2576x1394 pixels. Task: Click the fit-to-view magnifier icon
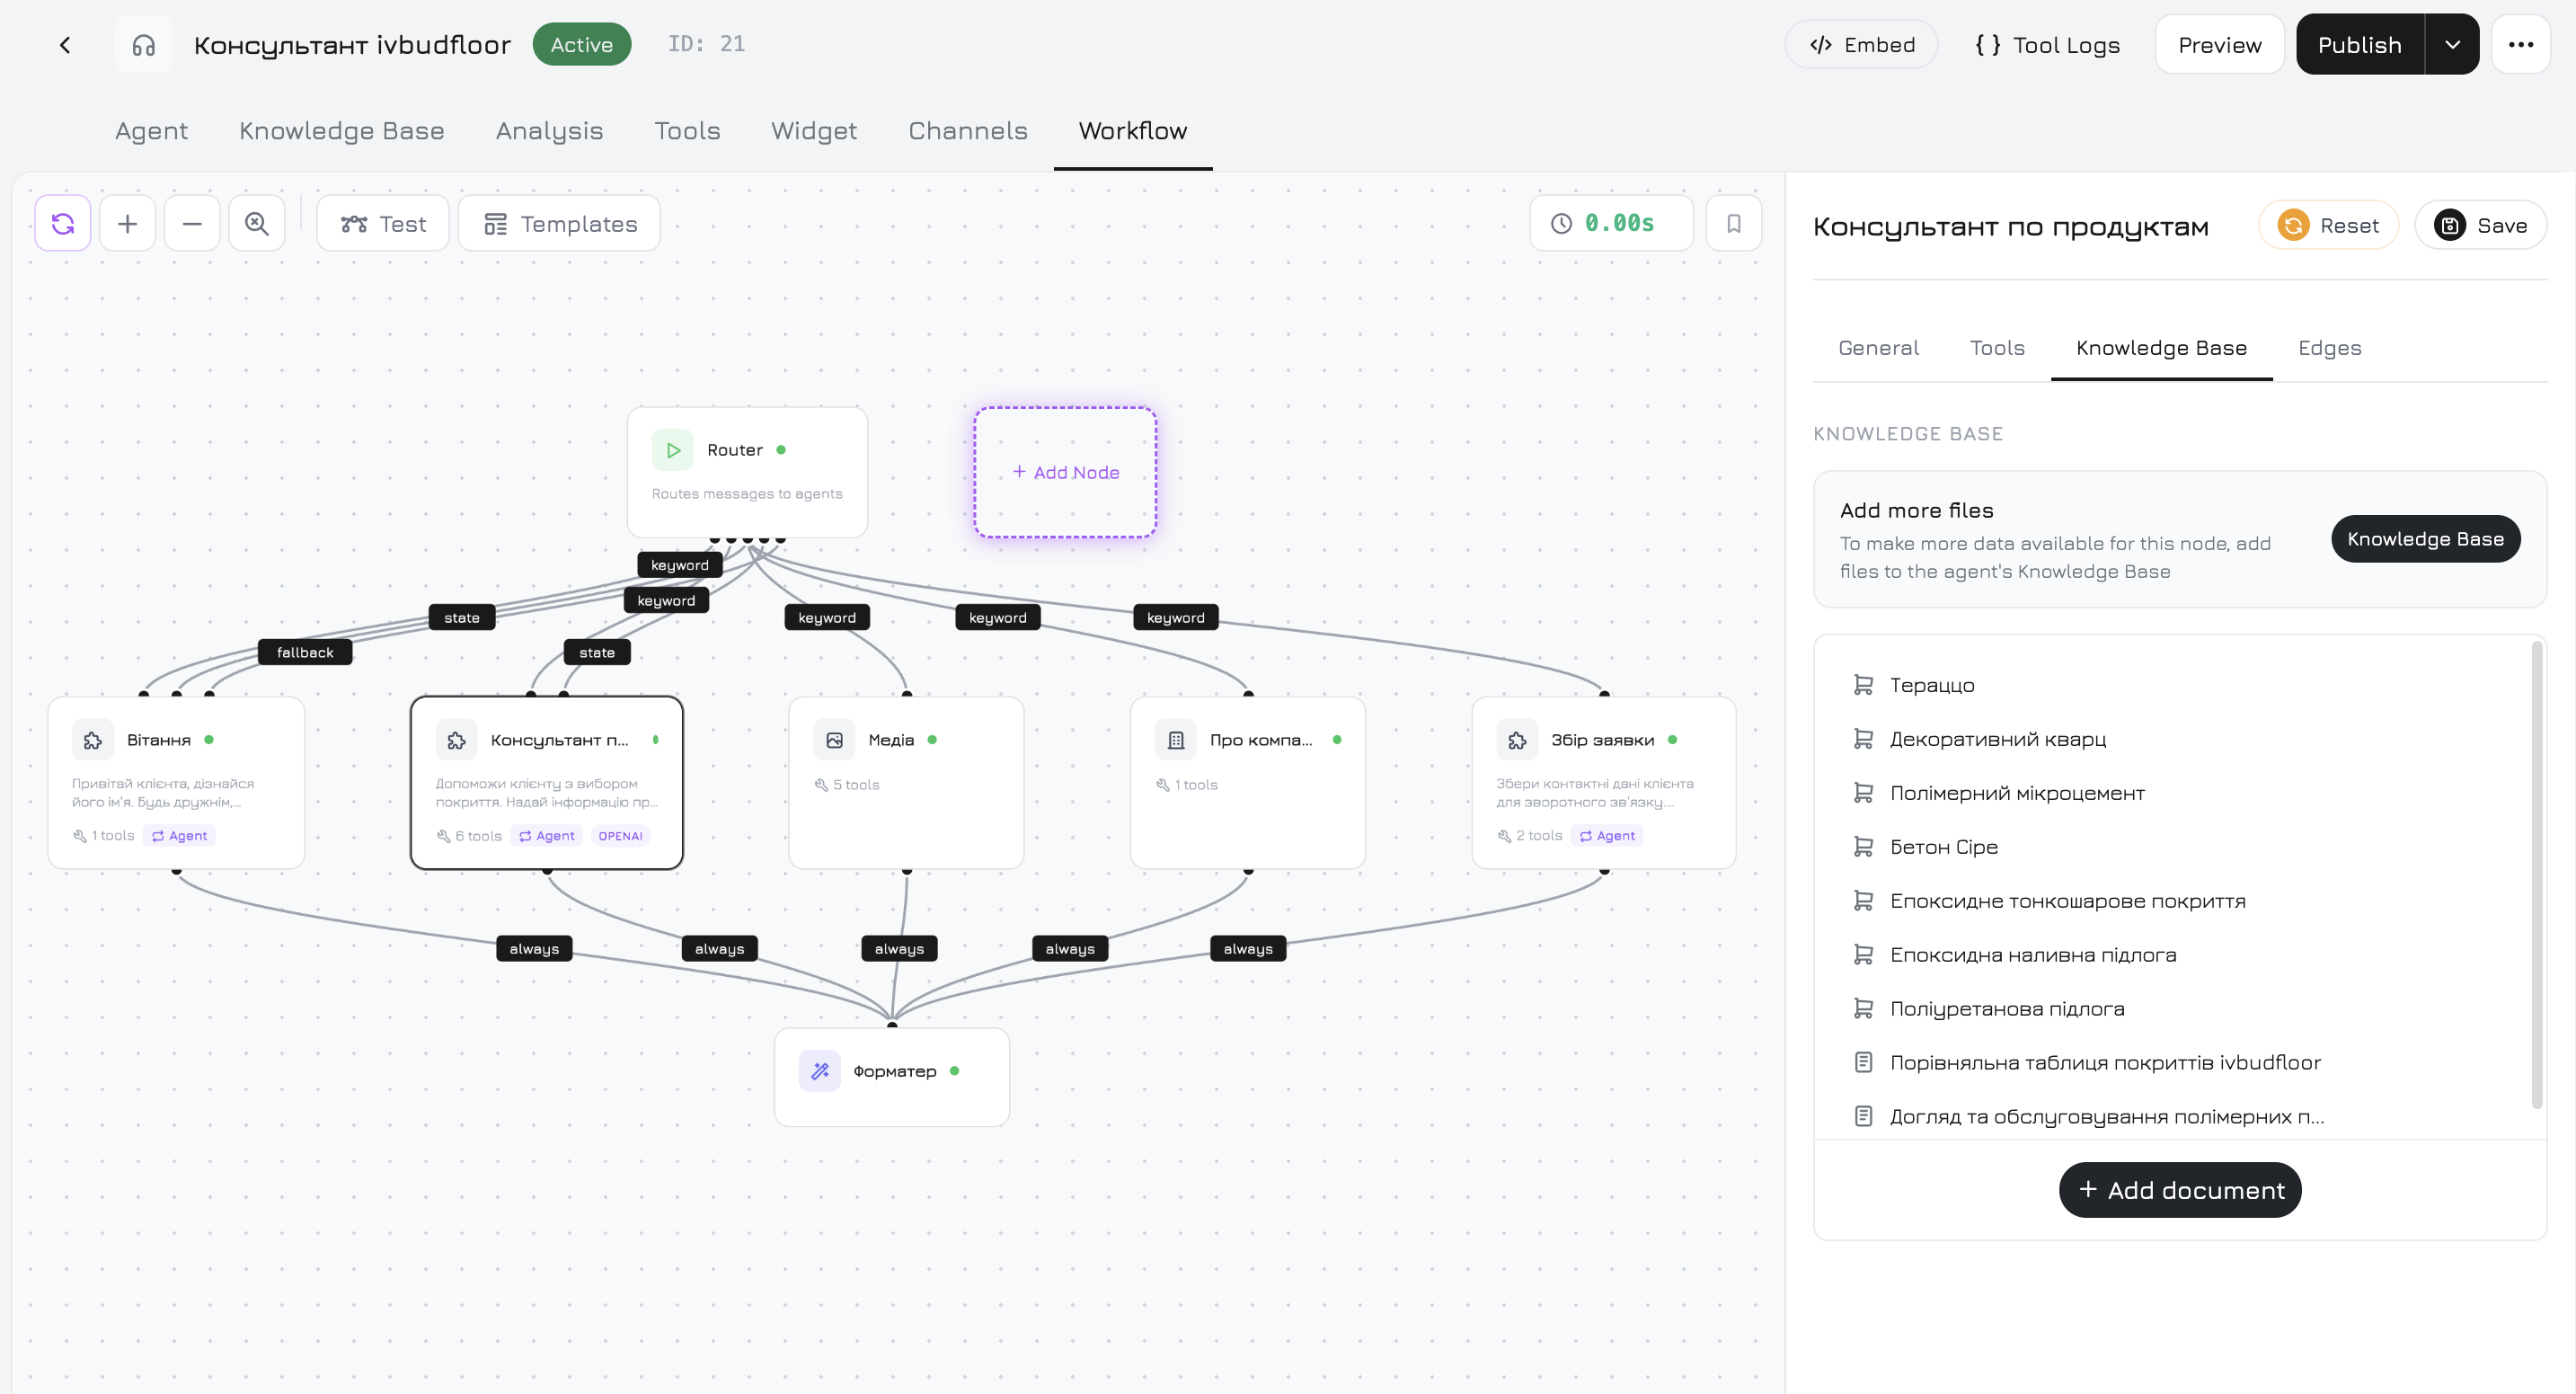click(x=256, y=223)
